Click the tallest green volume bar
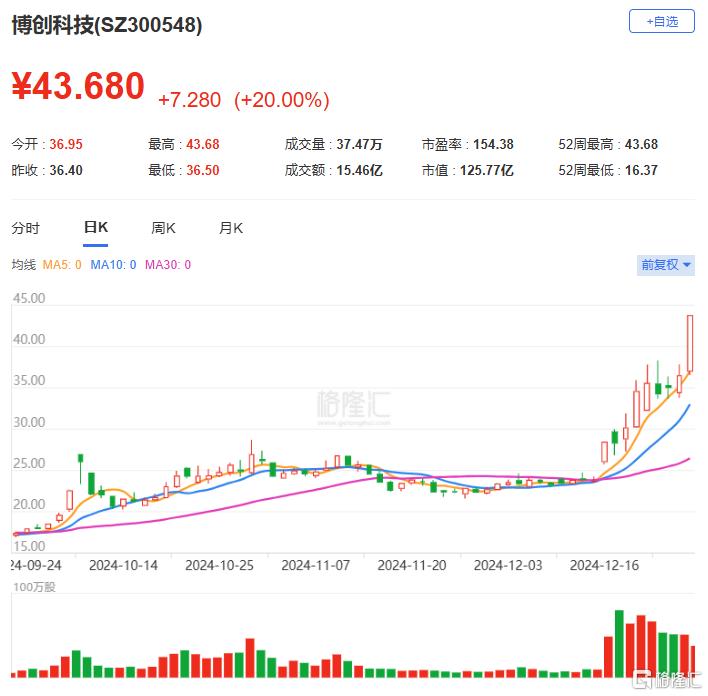 coord(619,644)
